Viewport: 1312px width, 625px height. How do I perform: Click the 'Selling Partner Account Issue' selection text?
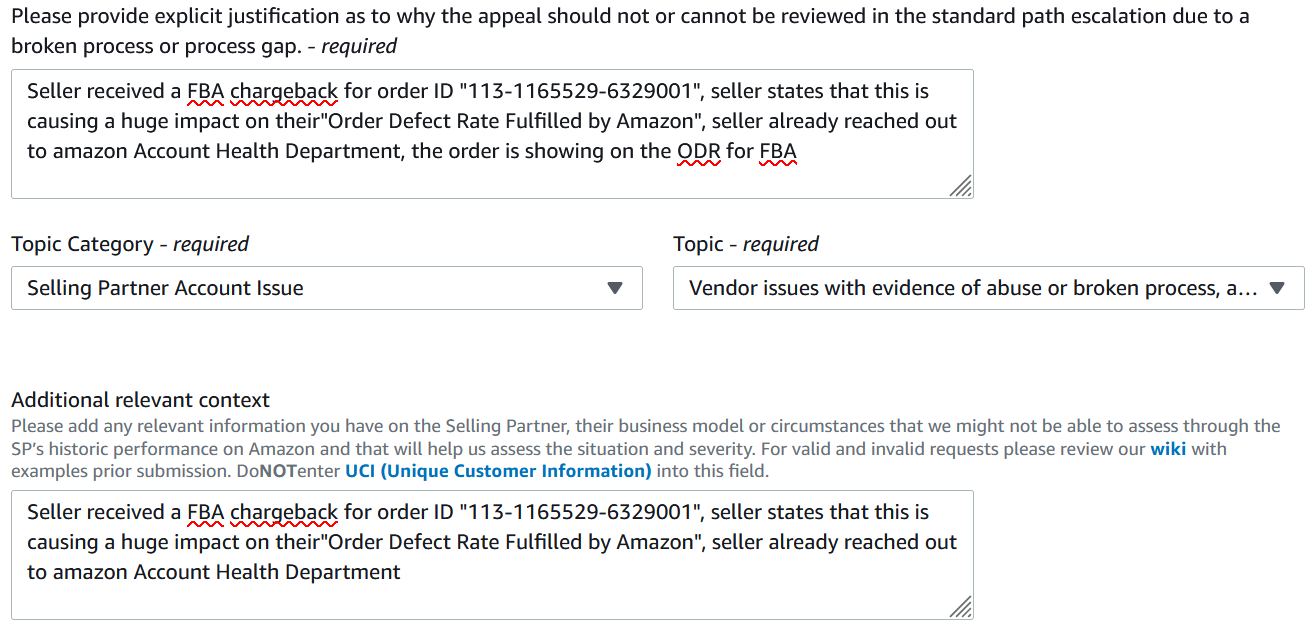point(165,288)
